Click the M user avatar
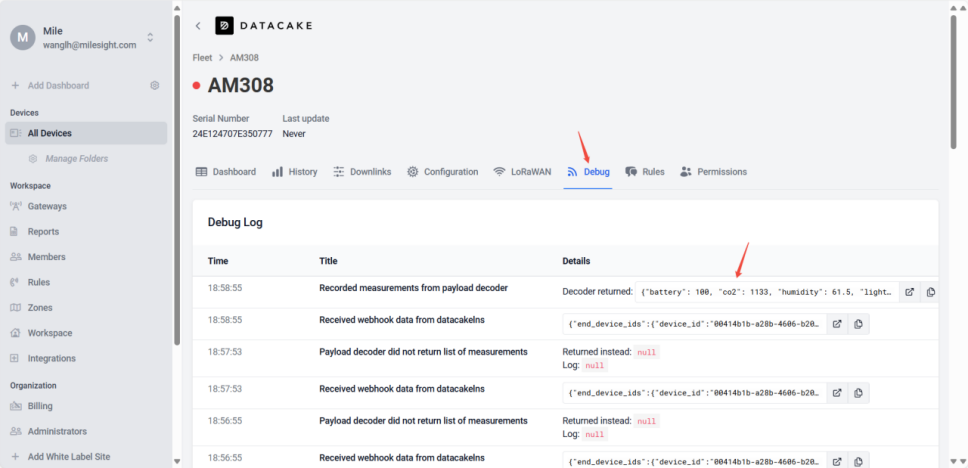The height and width of the screenshot is (468, 968). click(x=23, y=38)
